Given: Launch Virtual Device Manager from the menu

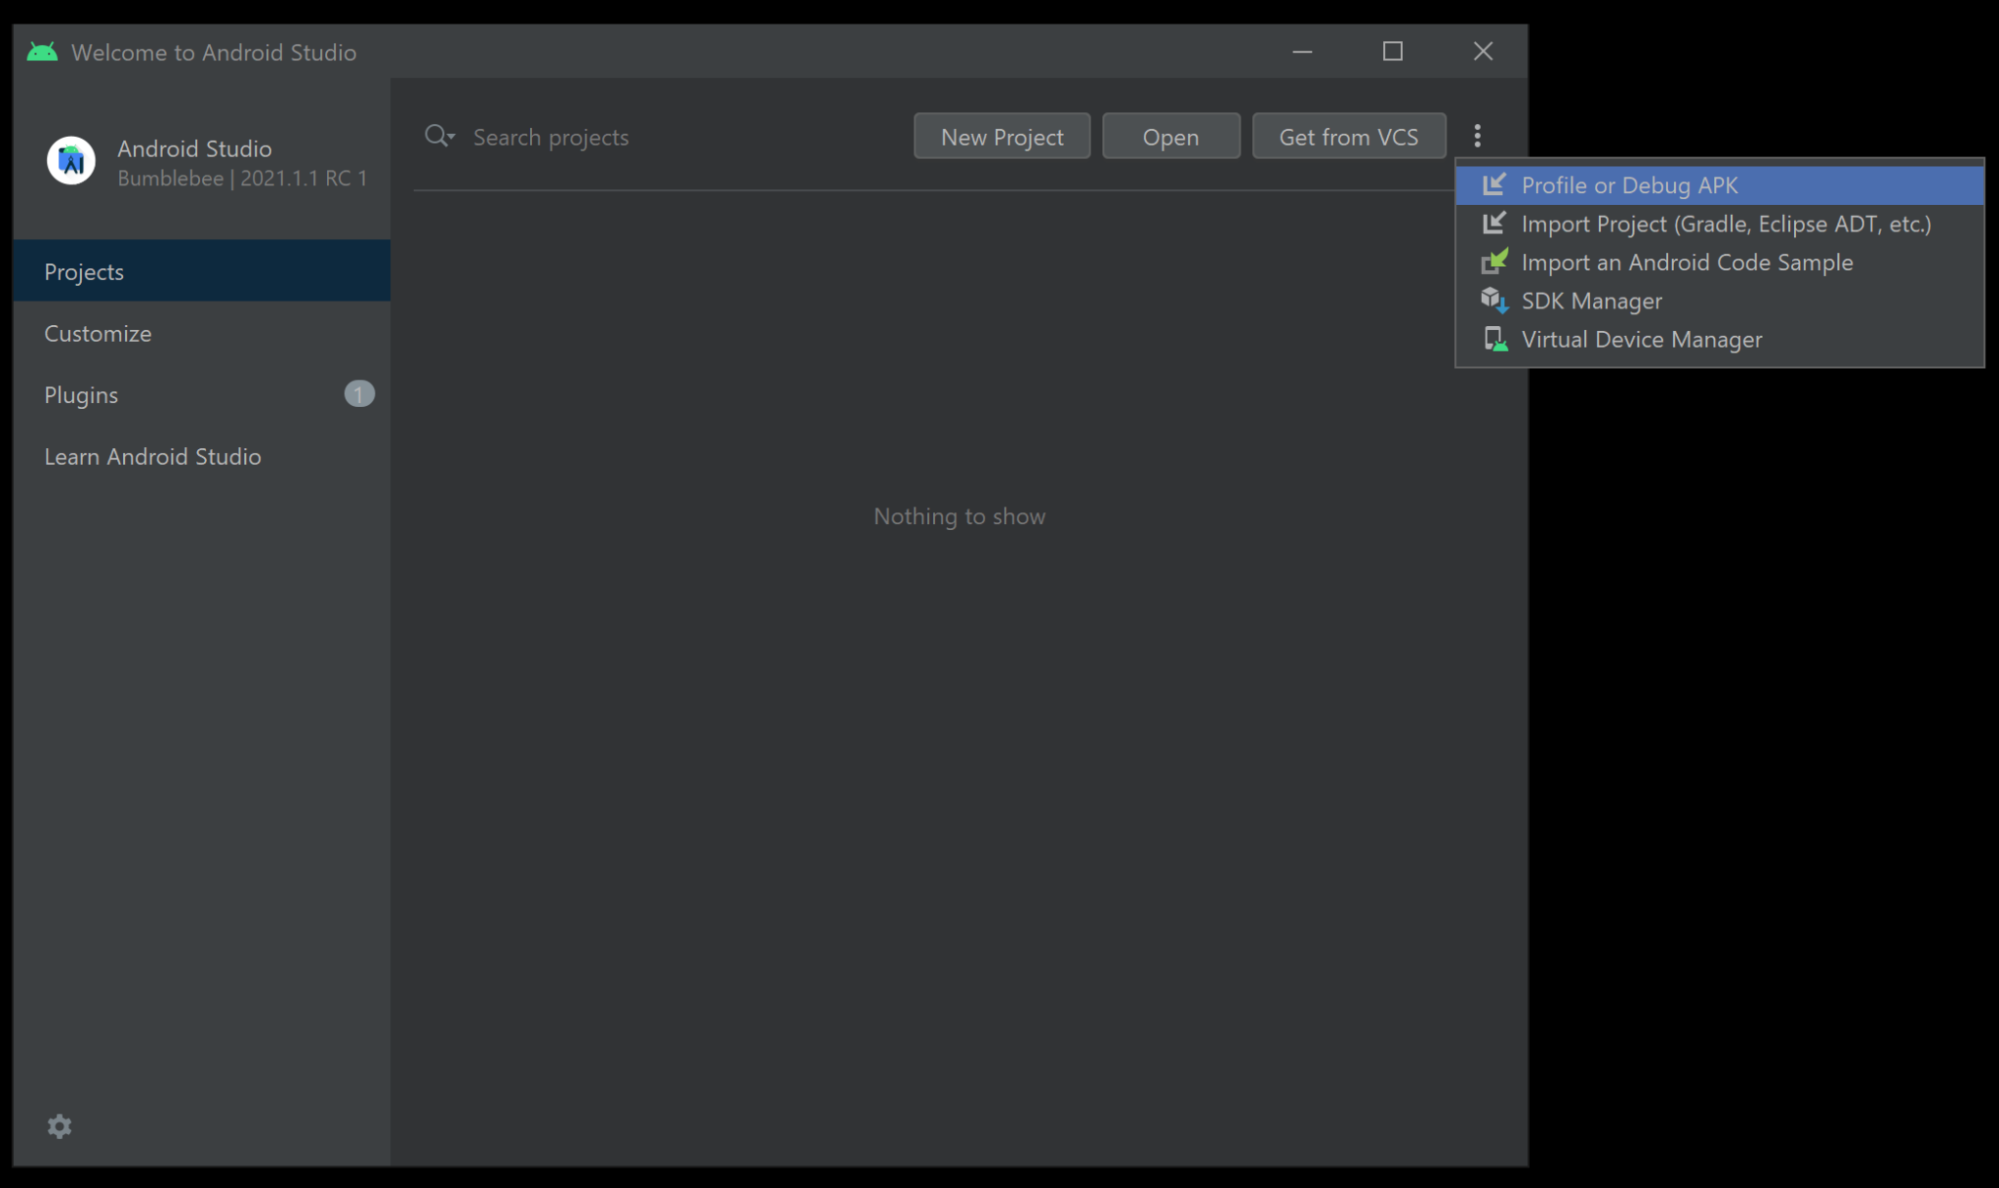Looking at the screenshot, I should tap(1641, 340).
